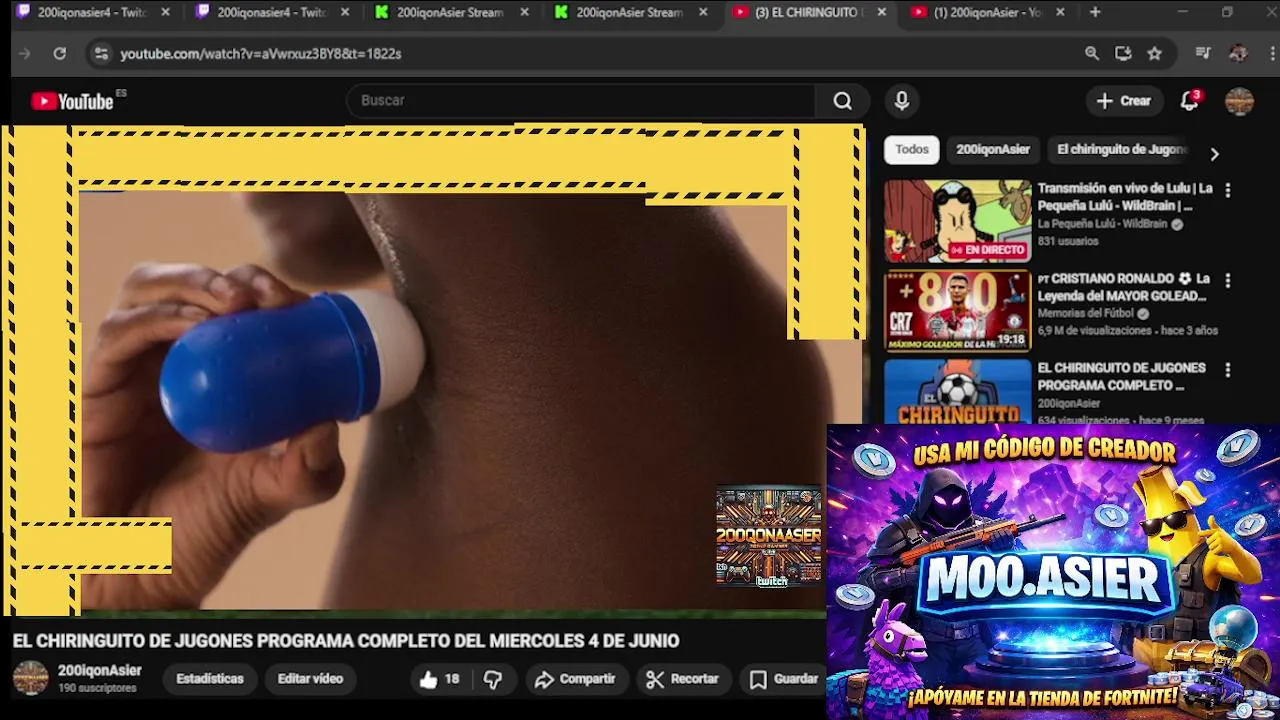Open suggested 'EL CHIRINGUITO DE JUGONES PROGRAMA COMPLETO' title
Image resolution: width=1280 pixels, height=720 pixels.
point(1121,376)
